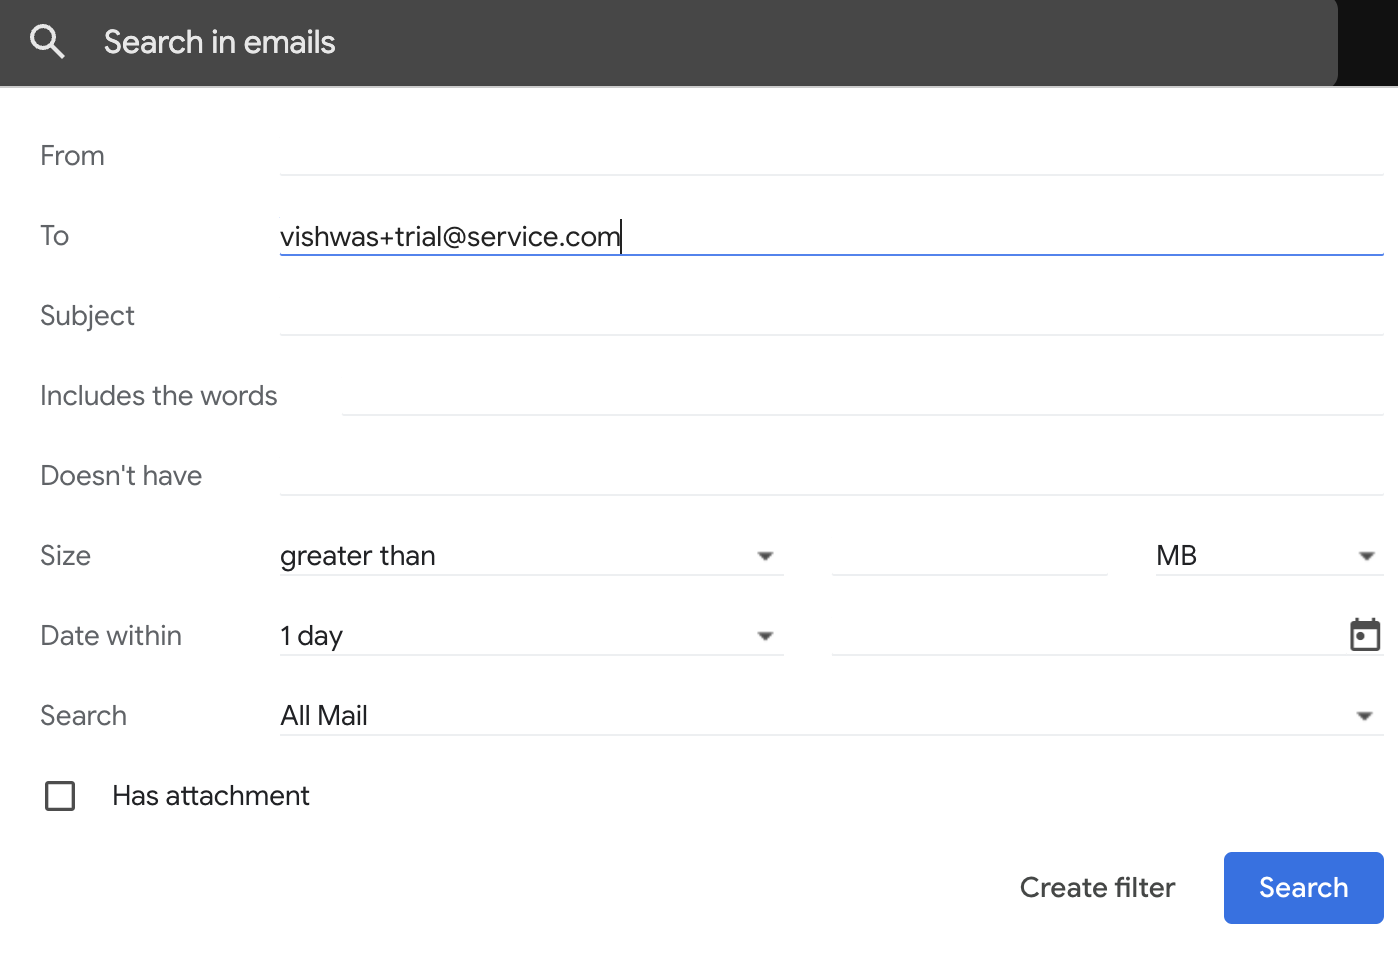Click the dropdown arrow beside 'All Mail'
This screenshot has height=958, width=1398.
click(1364, 716)
